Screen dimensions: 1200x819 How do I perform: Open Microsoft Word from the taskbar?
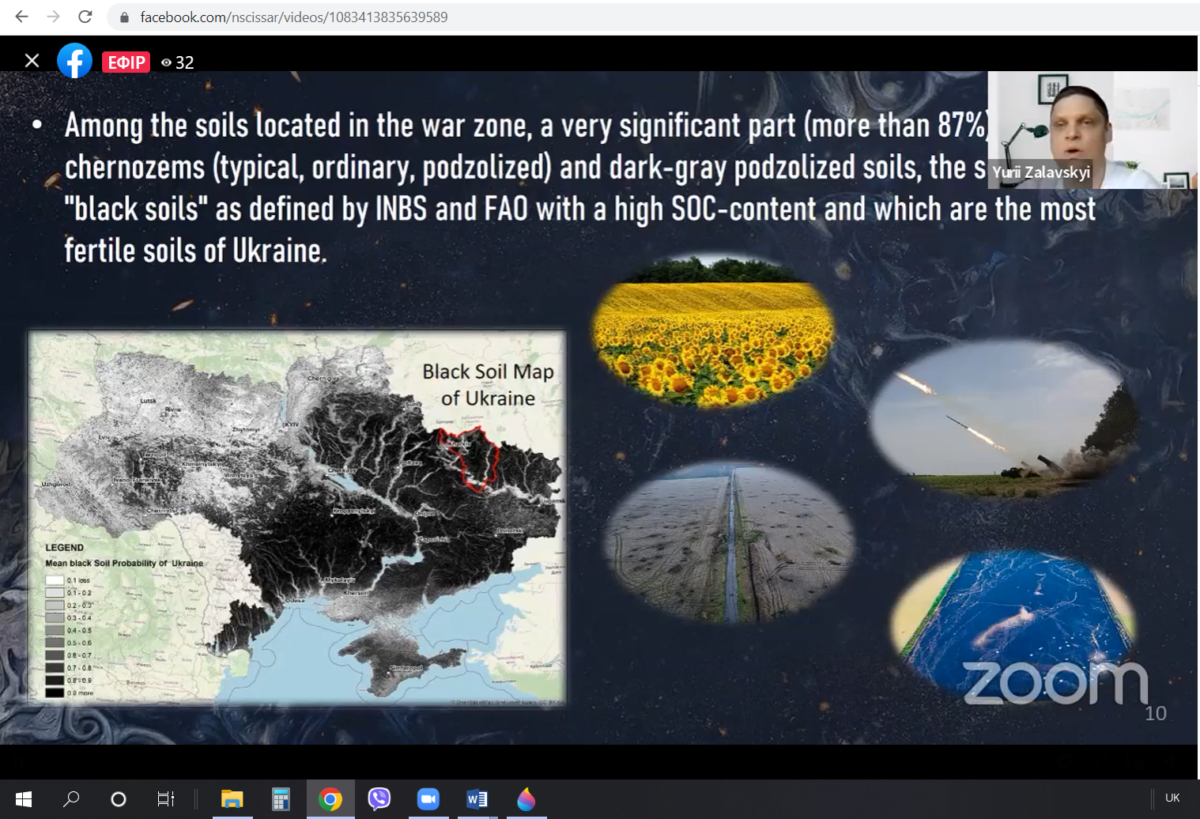(477, 799)
